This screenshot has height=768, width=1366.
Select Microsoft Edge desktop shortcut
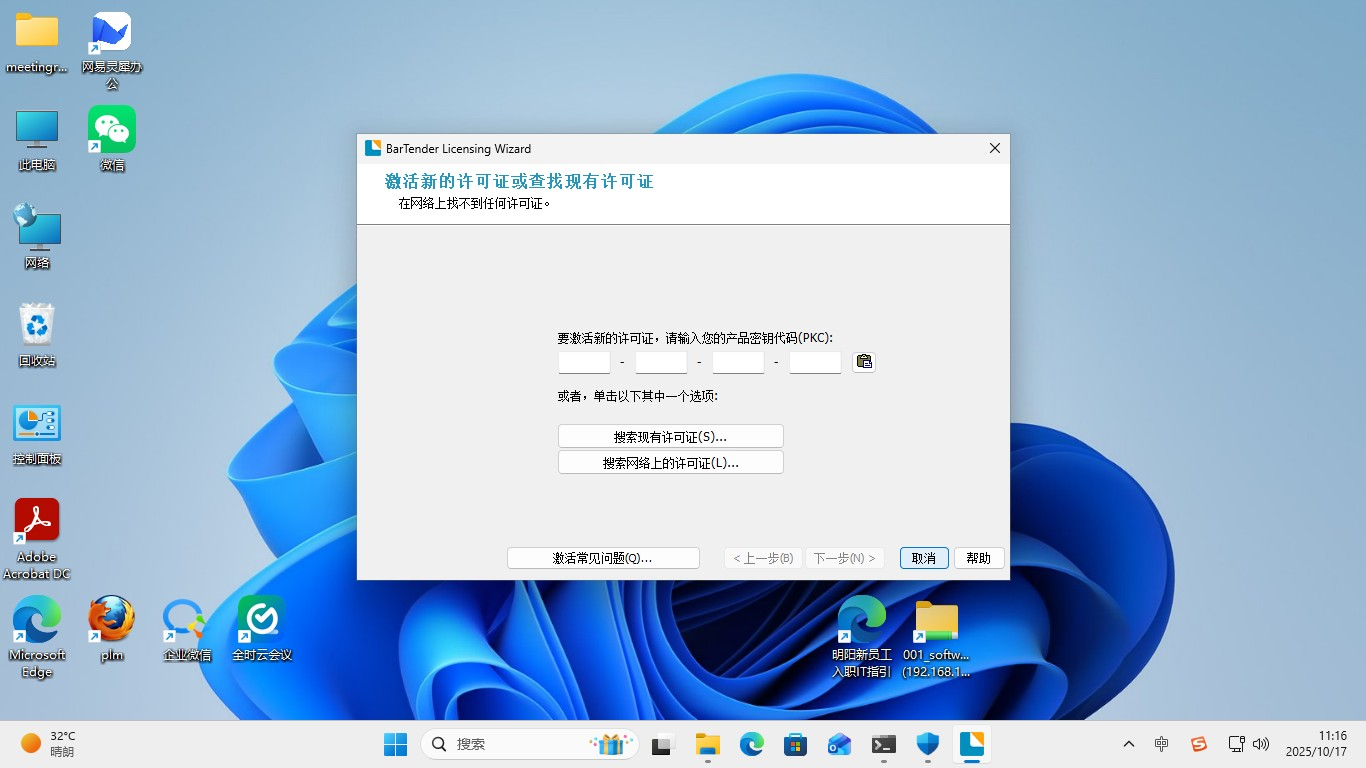pyautogui.click(x=37, y=637)
